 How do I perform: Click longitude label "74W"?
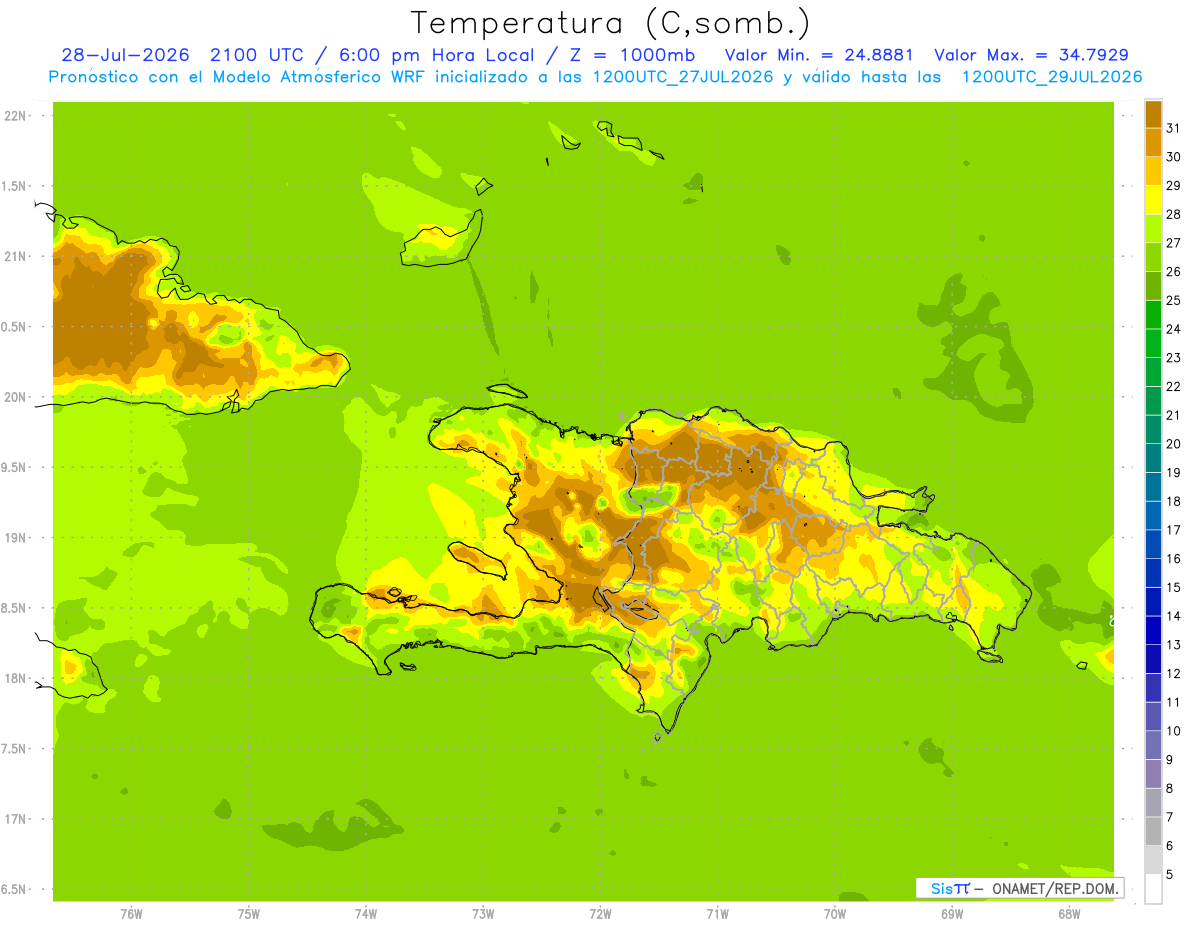[x=366, y=914]
